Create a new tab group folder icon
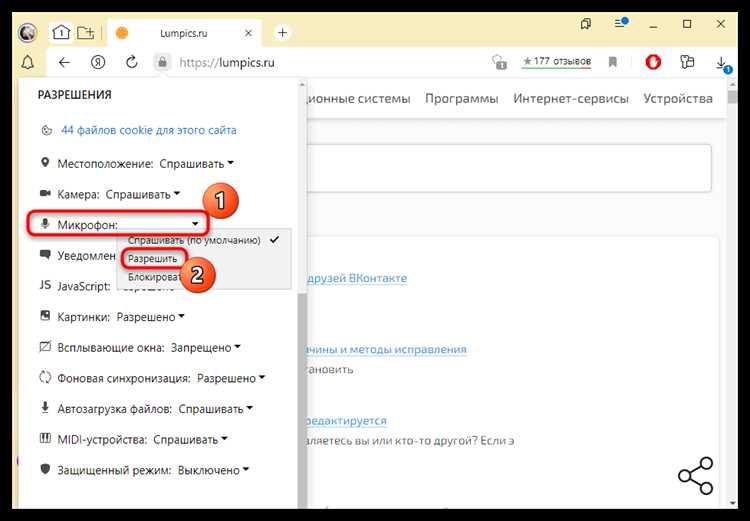Image resolution: width=750 pixels, height=521 pixels. point(86,33)
